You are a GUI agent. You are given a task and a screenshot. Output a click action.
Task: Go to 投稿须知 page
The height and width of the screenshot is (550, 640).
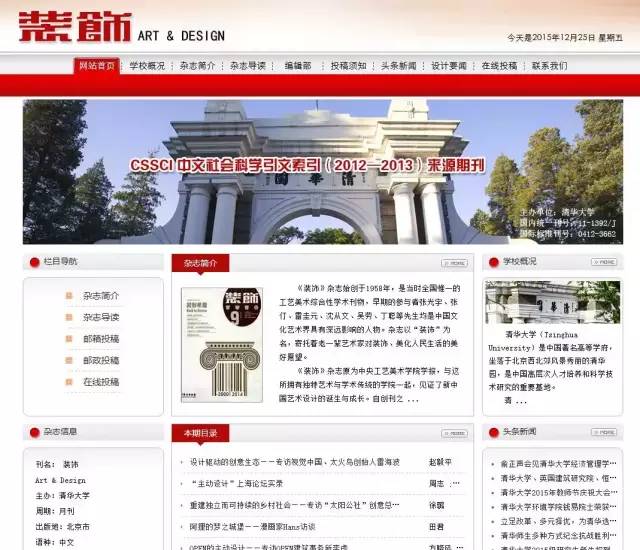[x=349, y=66]
